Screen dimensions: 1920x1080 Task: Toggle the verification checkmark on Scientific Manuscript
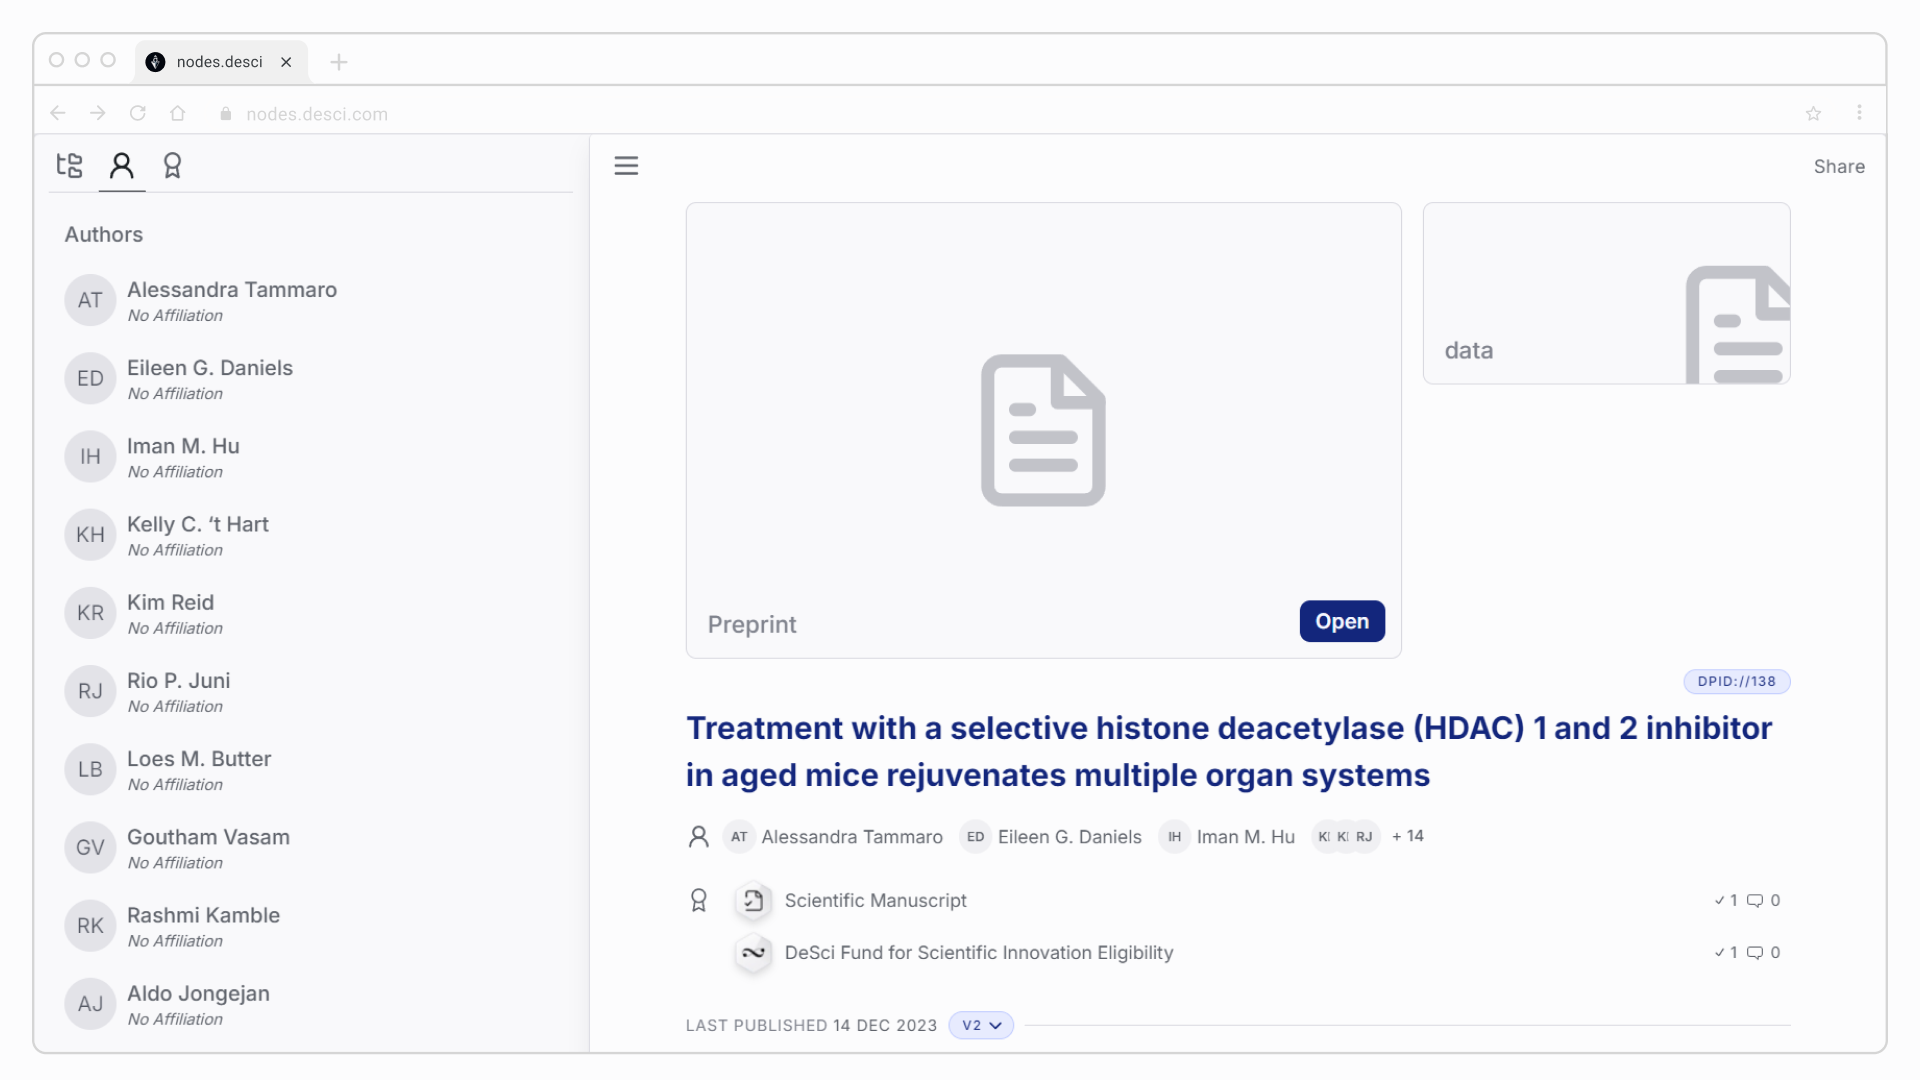[1722, 900]
